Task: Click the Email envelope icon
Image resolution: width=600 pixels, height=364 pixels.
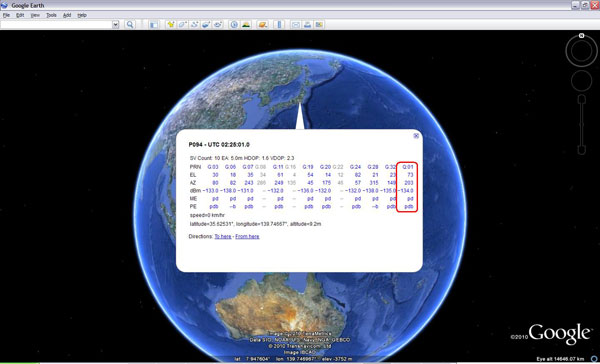Action: pos(296,24)
